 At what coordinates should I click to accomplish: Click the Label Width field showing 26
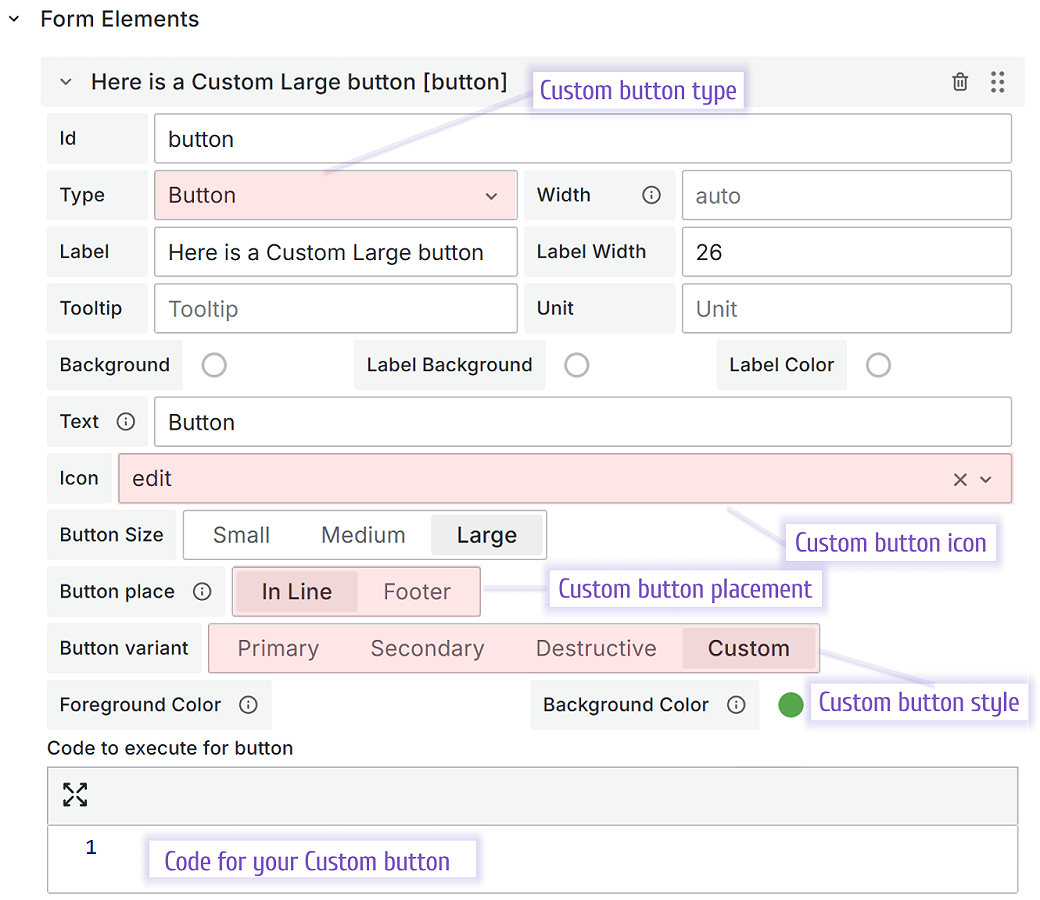[847, 252]
